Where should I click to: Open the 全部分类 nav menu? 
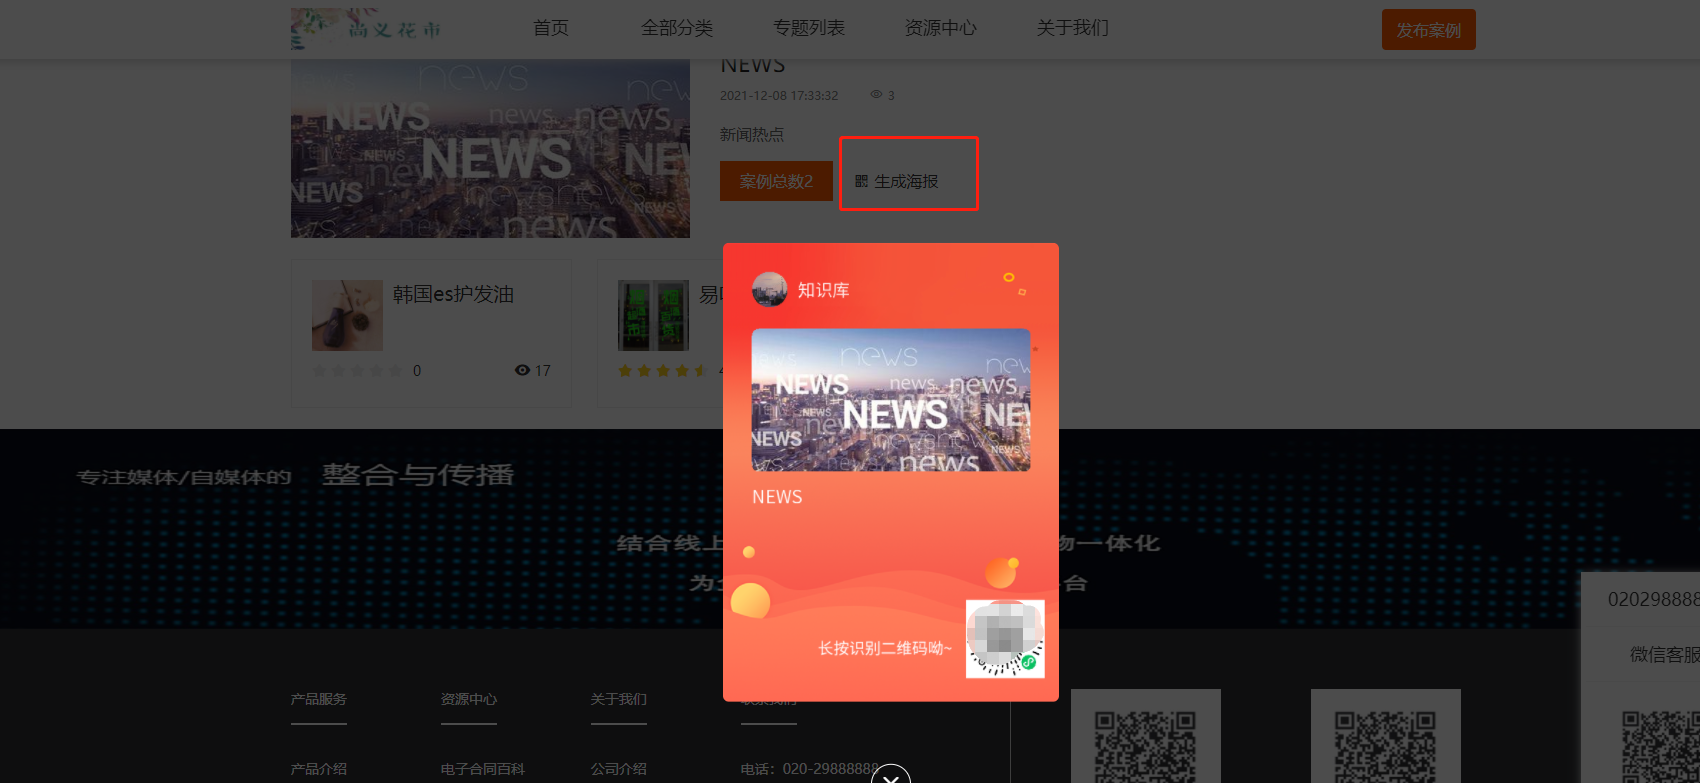(x=677, y=28)
